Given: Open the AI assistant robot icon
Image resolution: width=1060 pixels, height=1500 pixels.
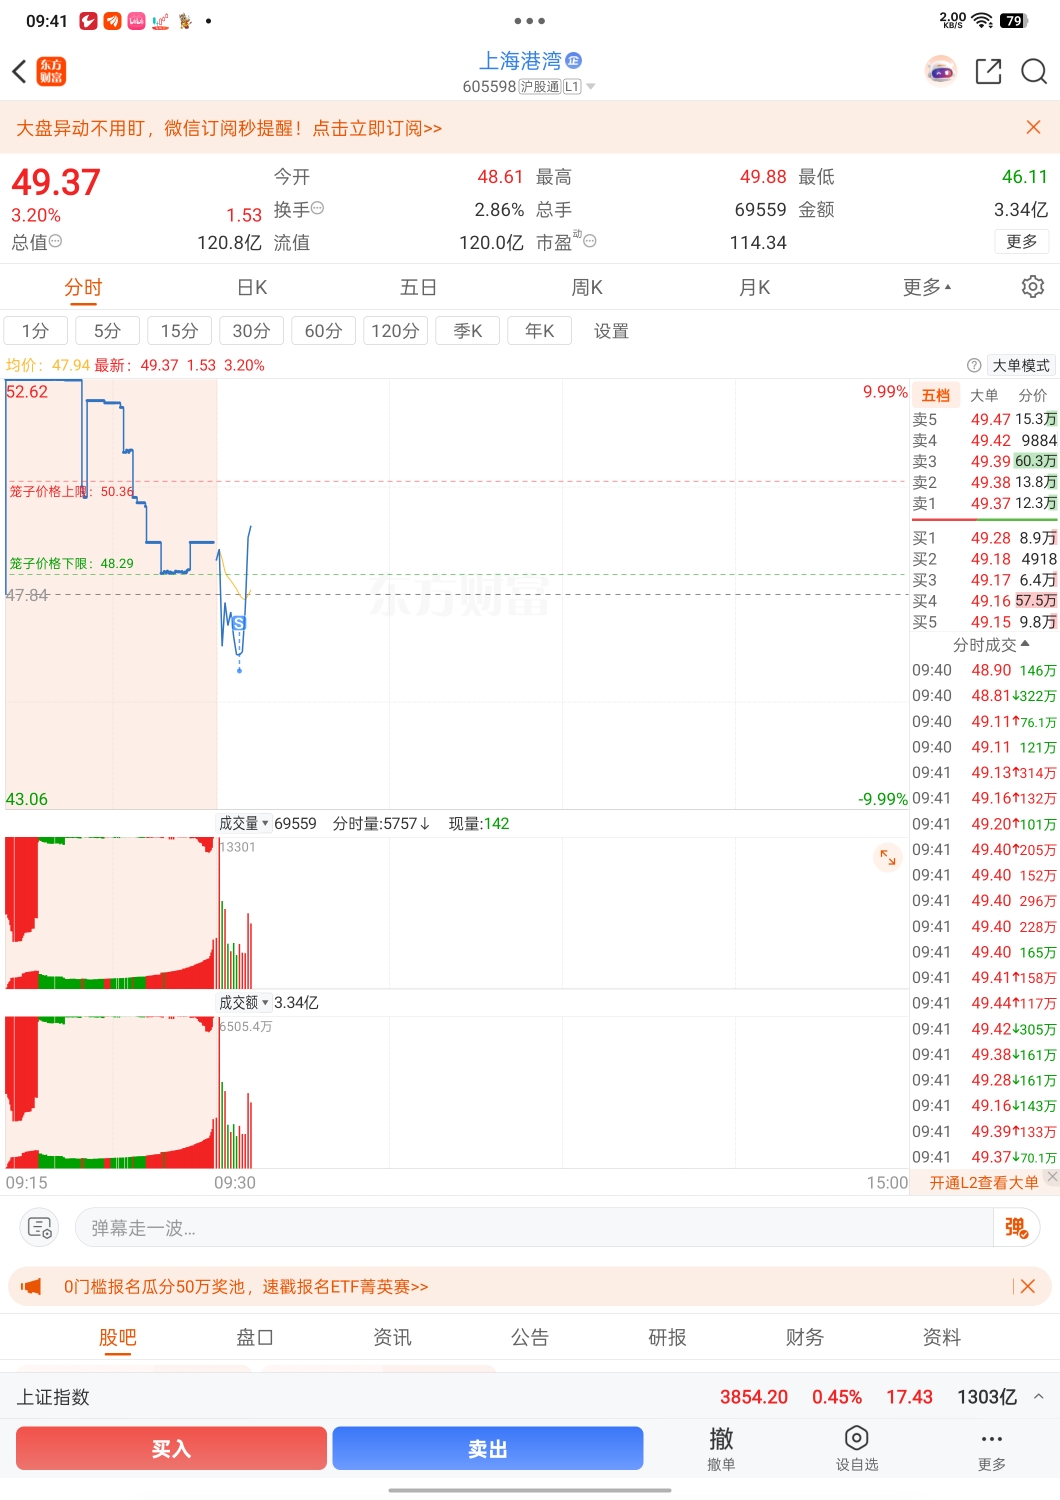Looking at the screenshot, I should [940, 71].
